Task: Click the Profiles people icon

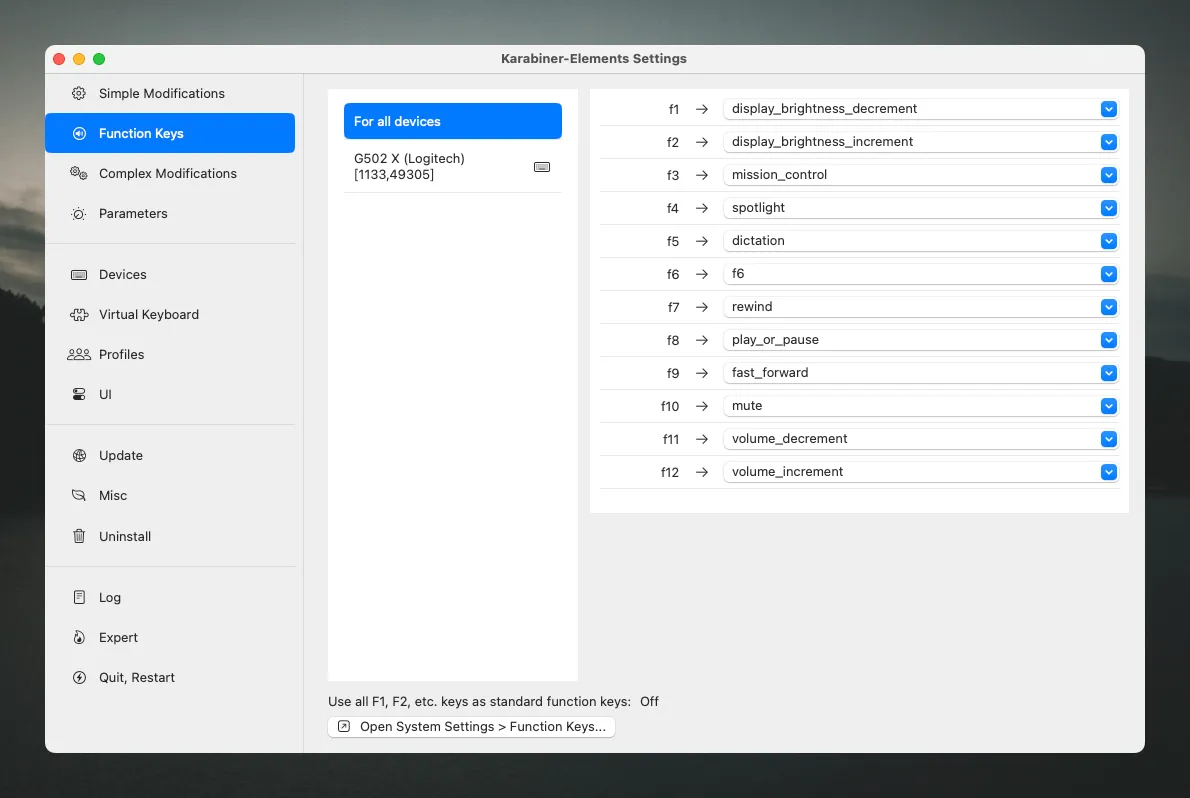Action: click(79, 355)
